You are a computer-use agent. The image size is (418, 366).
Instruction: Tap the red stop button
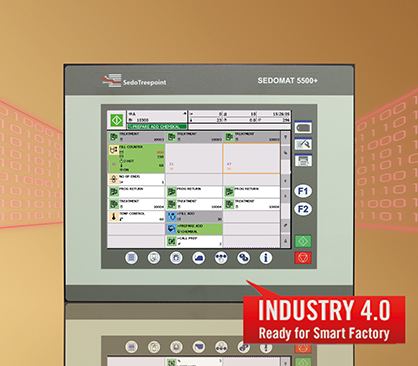point(303,257)
